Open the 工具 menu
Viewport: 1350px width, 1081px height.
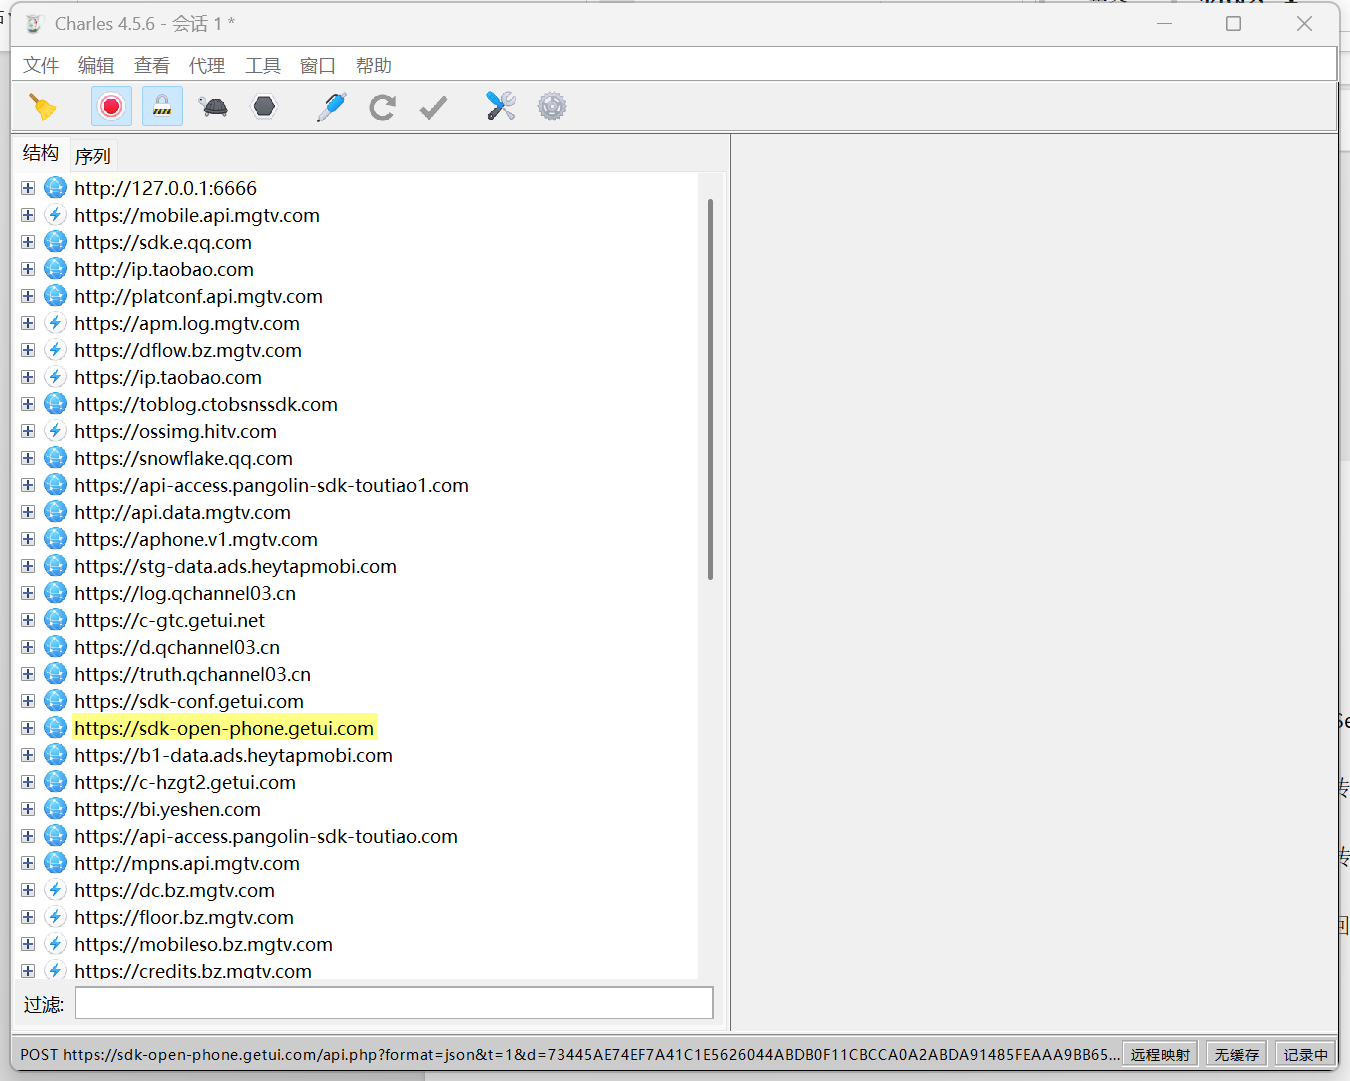[263, 65]
